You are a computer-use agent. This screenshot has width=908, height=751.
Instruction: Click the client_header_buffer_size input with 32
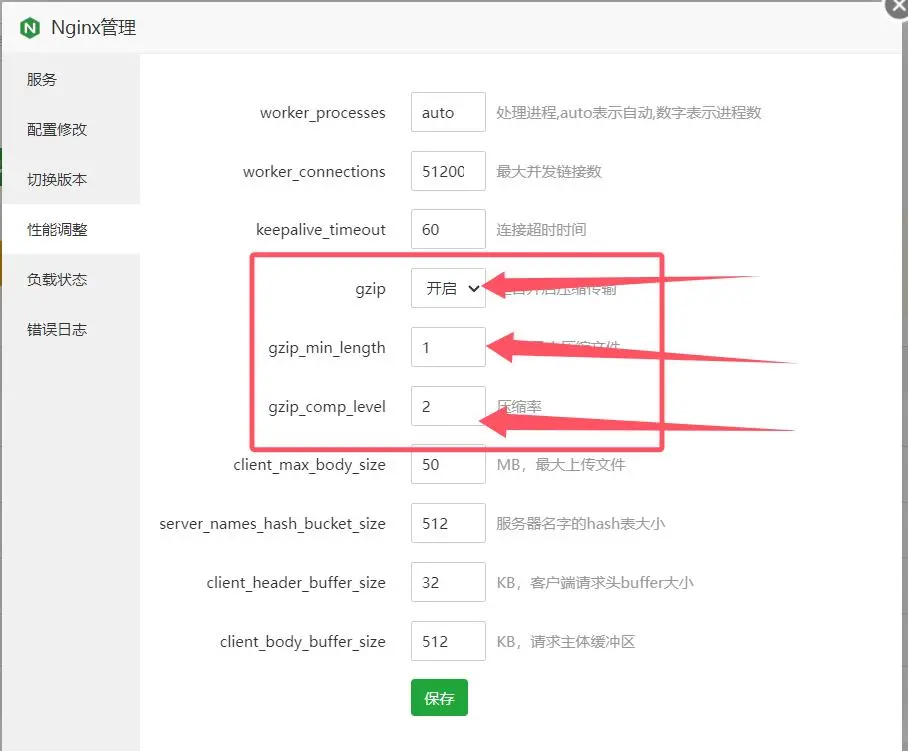pyautogui.click(x=448, y=582)
